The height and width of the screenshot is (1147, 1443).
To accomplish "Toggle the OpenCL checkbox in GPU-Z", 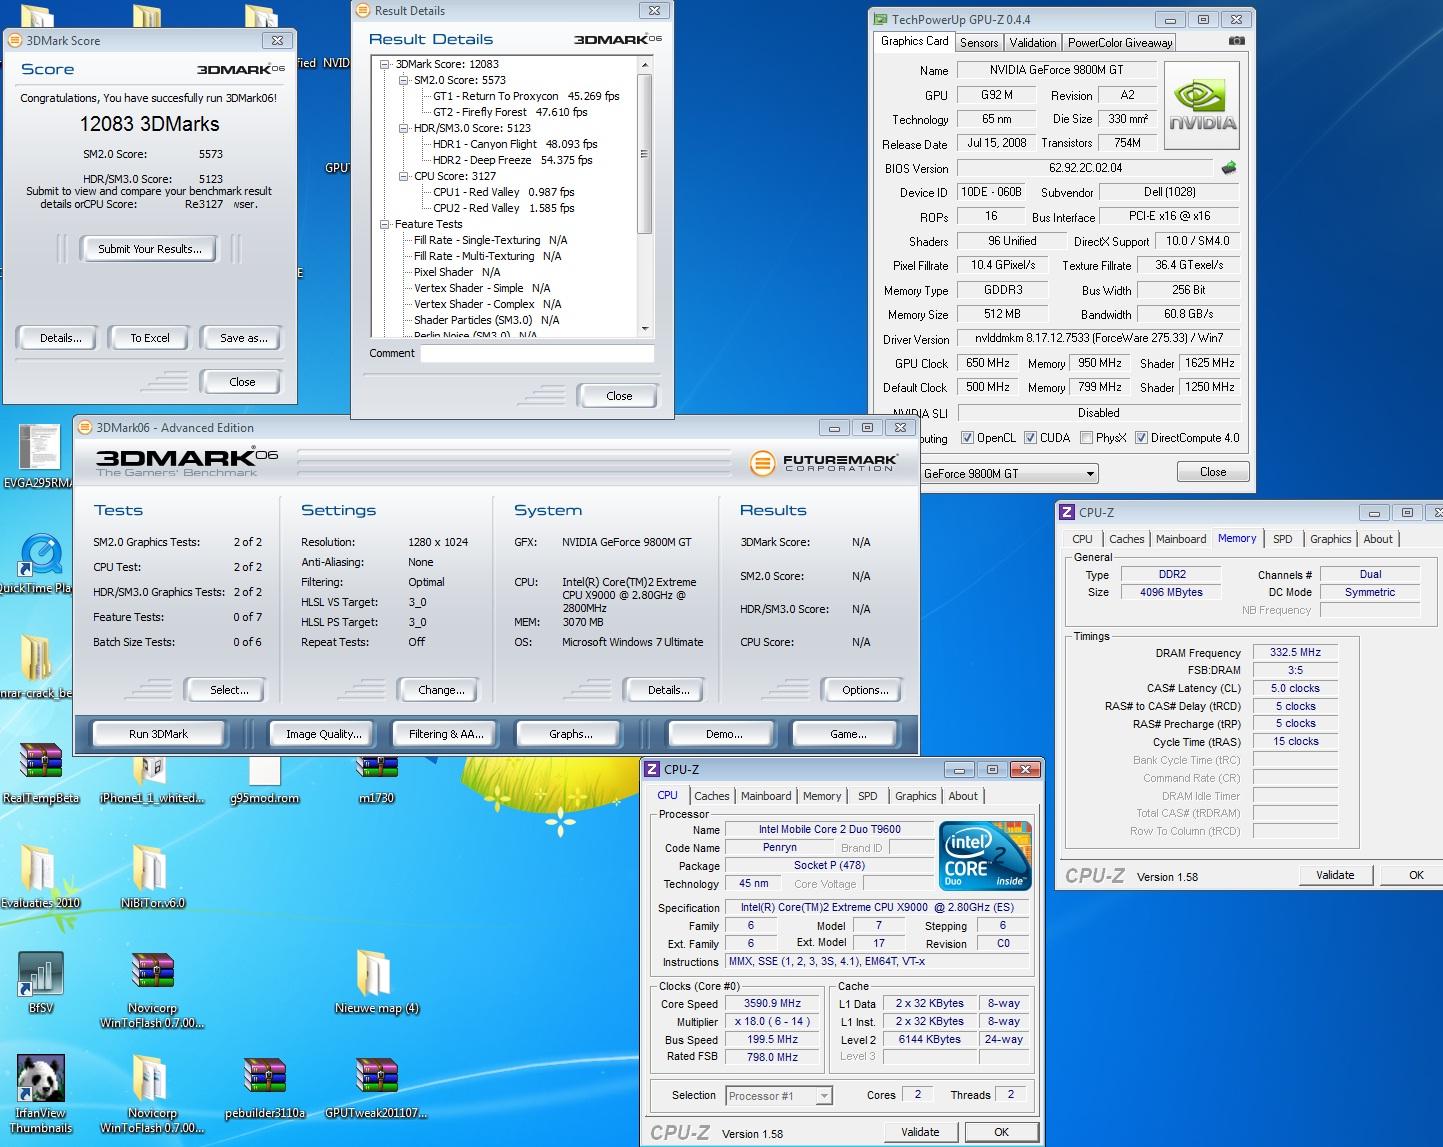I will [x=967, y=438].
